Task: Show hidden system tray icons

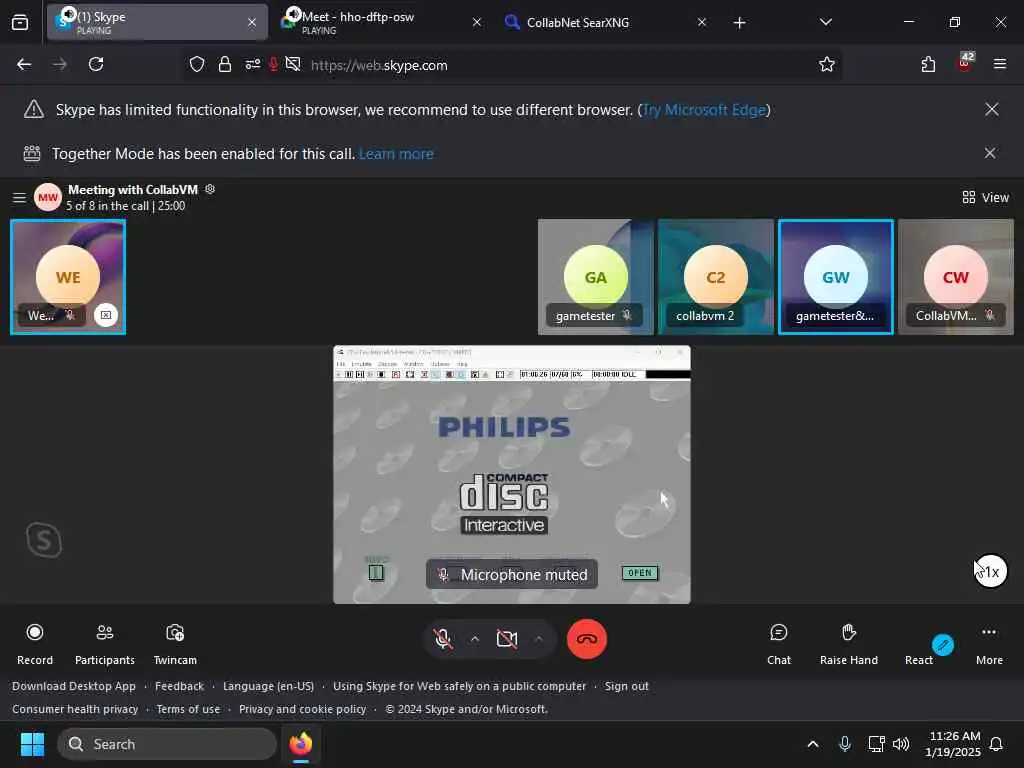Action: point(813,744)
